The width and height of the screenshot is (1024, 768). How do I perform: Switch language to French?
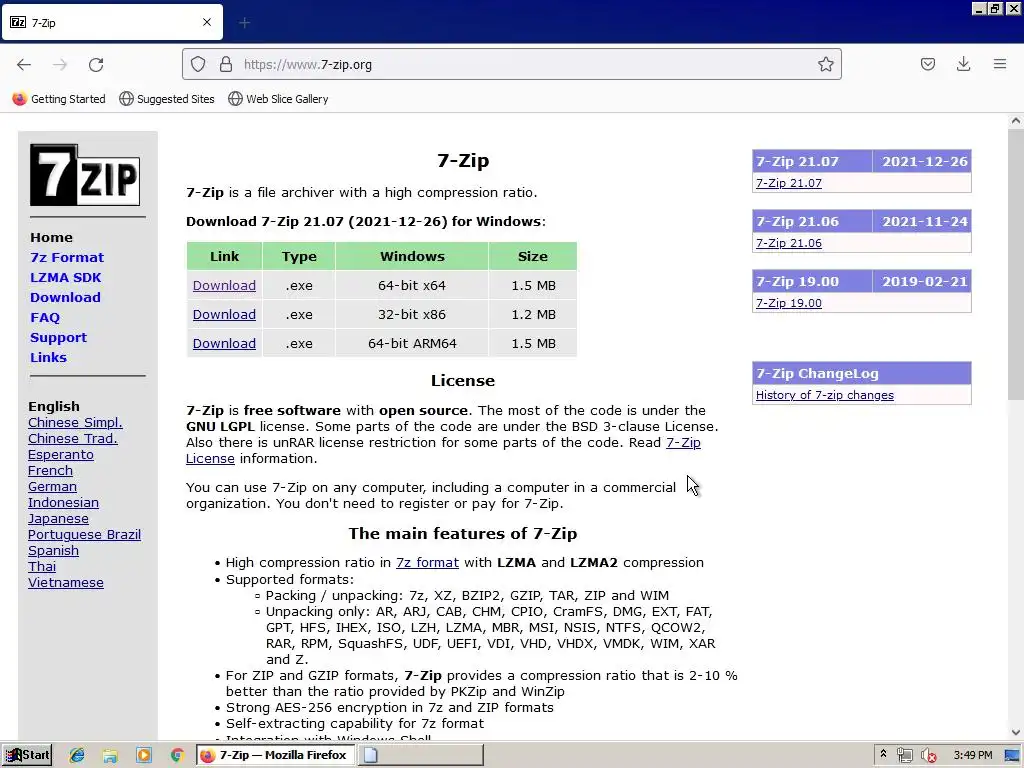tap(50, 470)
